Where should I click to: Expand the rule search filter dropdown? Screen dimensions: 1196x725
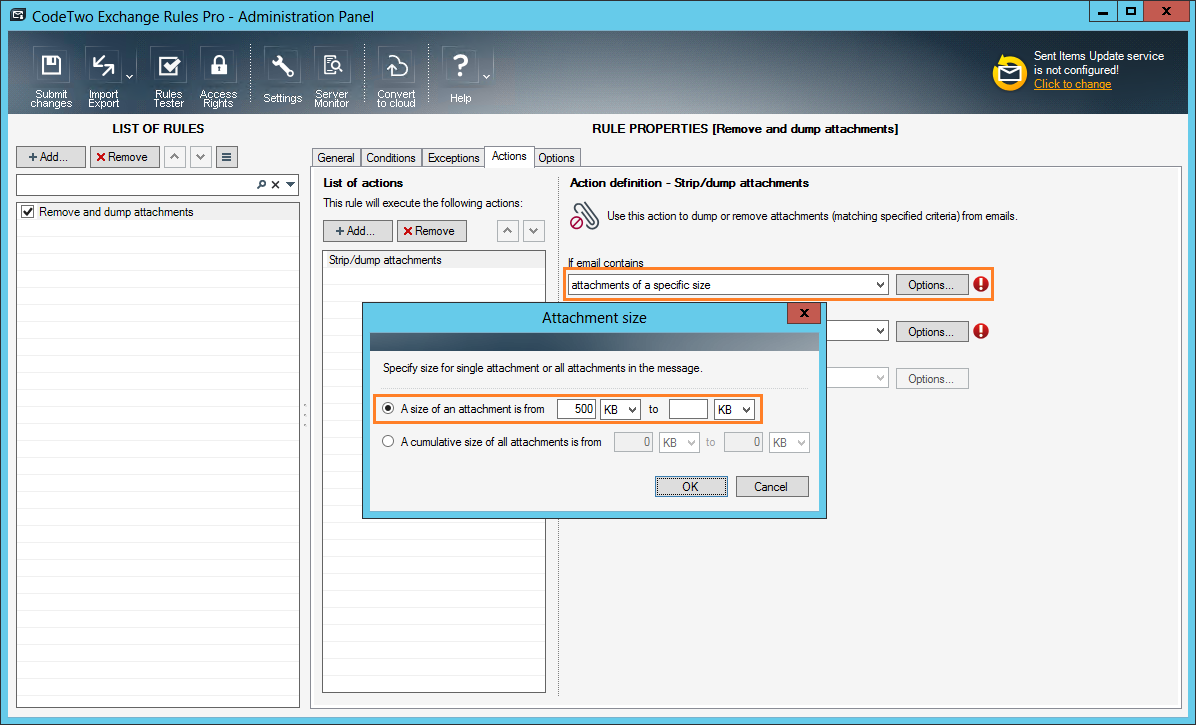click(x=291, y=184)
